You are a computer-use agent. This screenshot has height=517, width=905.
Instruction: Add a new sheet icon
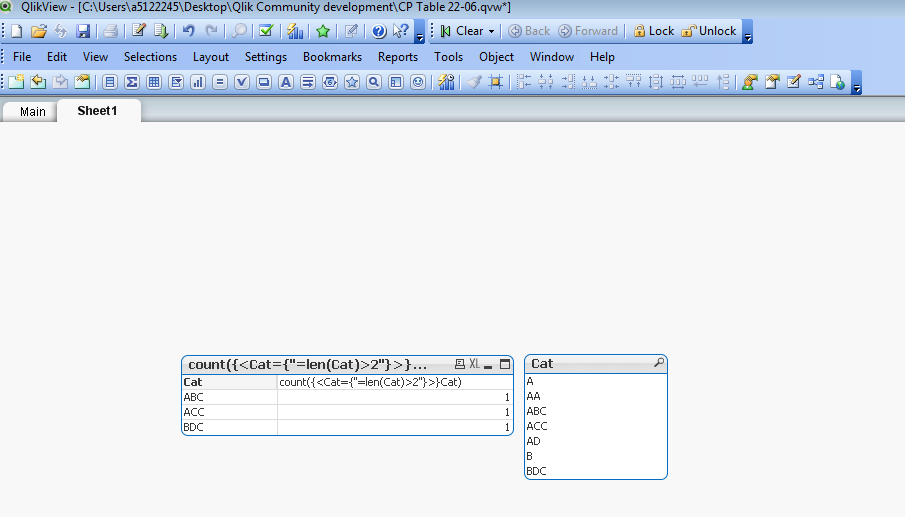pos(16,82)
